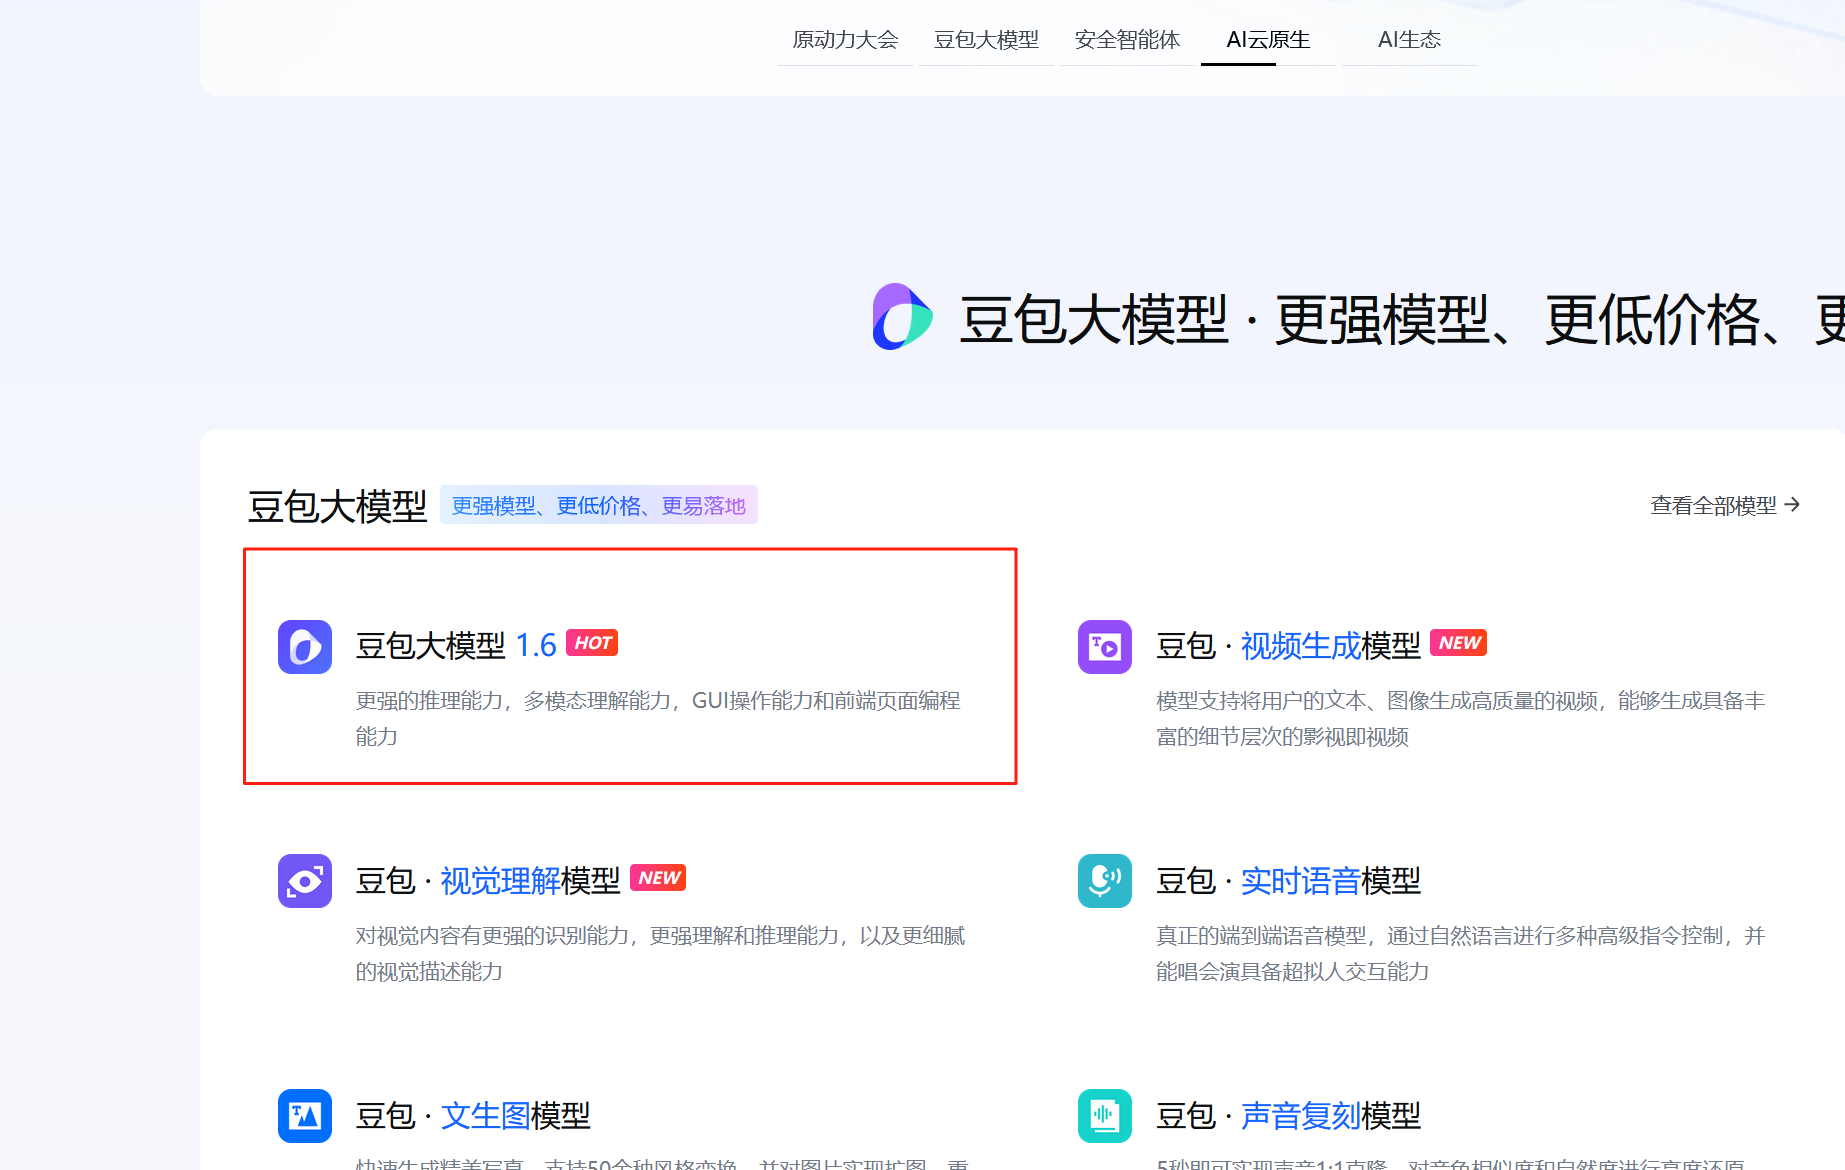Click the description starting 模型支持将用户的文本
This screenshot has height=1170, width=1845.
(x=1461, y=718)
